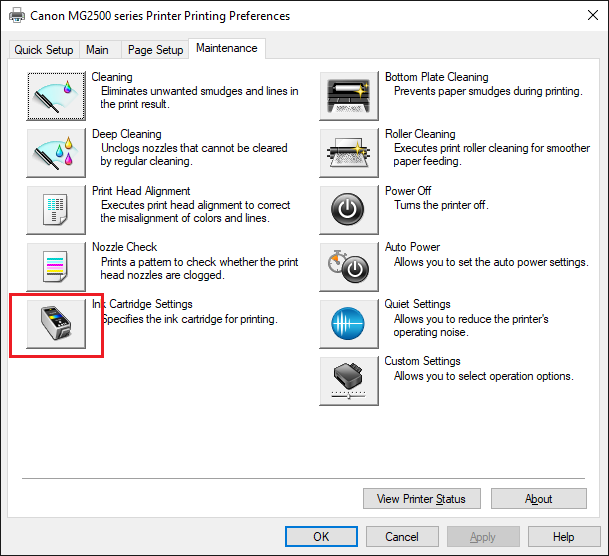Viewport: 609px width, 556px height.
Task: Switch to the Main tab
Action: (98, 50)
